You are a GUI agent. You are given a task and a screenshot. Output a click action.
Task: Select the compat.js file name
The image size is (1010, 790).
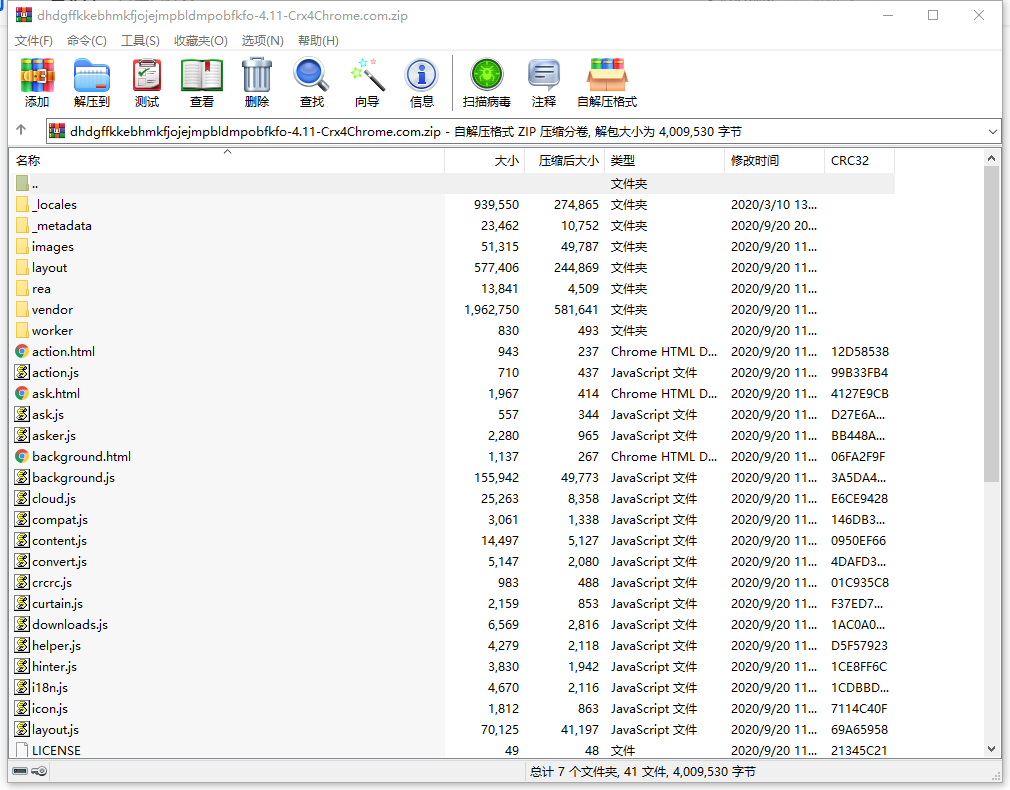point(60,519)
